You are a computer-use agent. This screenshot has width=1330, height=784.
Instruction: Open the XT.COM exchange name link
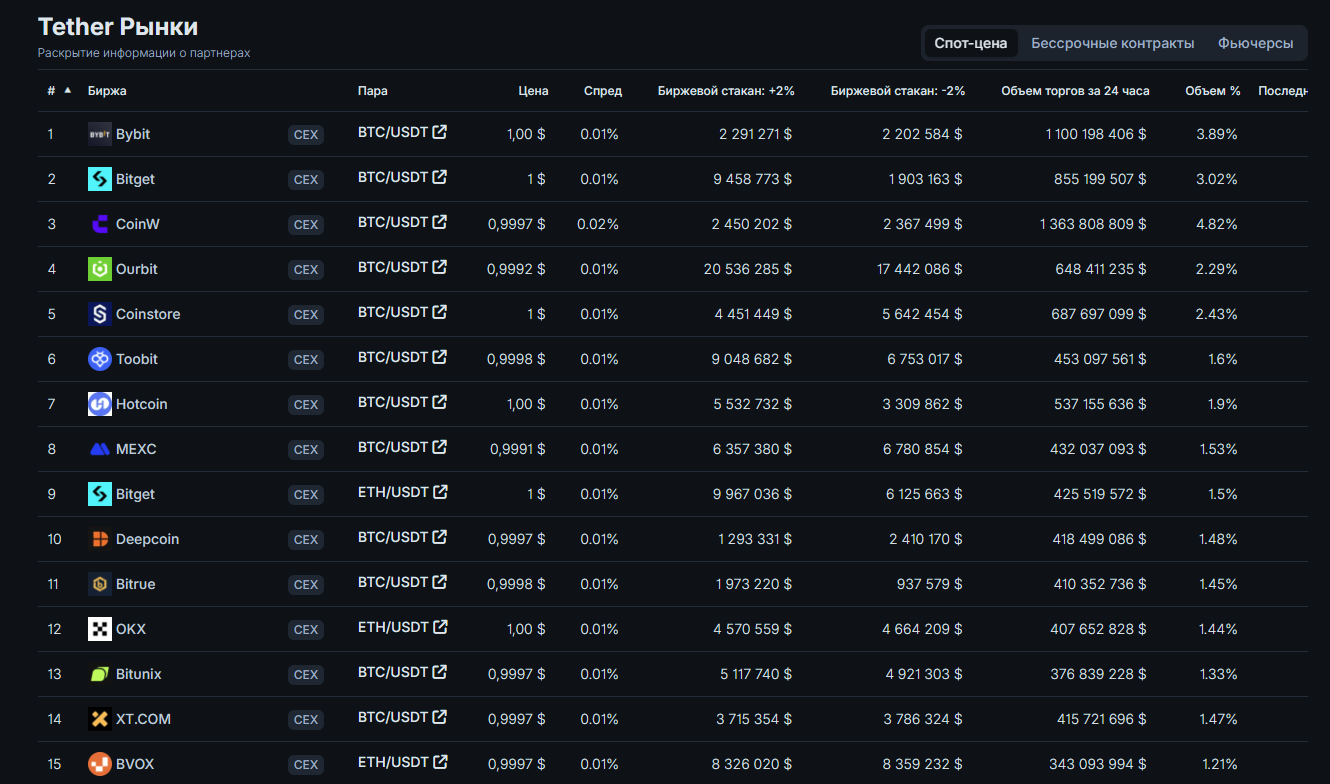point(143,719)
